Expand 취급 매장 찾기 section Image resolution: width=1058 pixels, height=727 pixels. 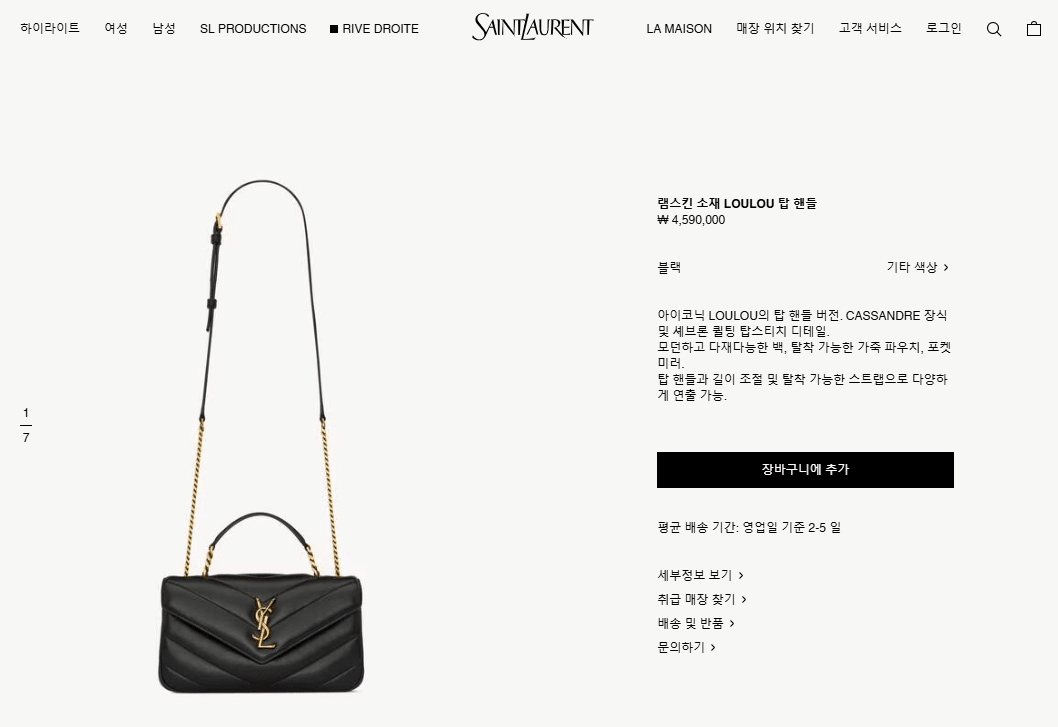point(702,599)
